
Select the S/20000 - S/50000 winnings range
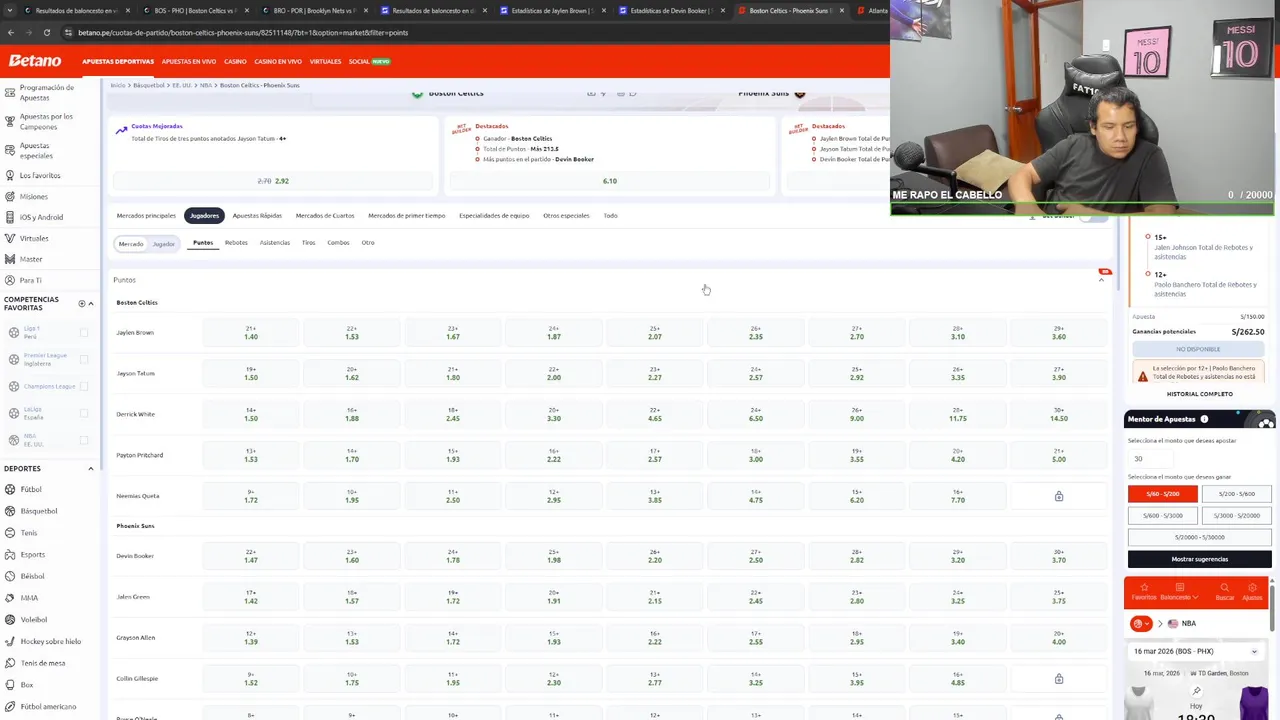pyautogui.click(x=1200, y=537)
